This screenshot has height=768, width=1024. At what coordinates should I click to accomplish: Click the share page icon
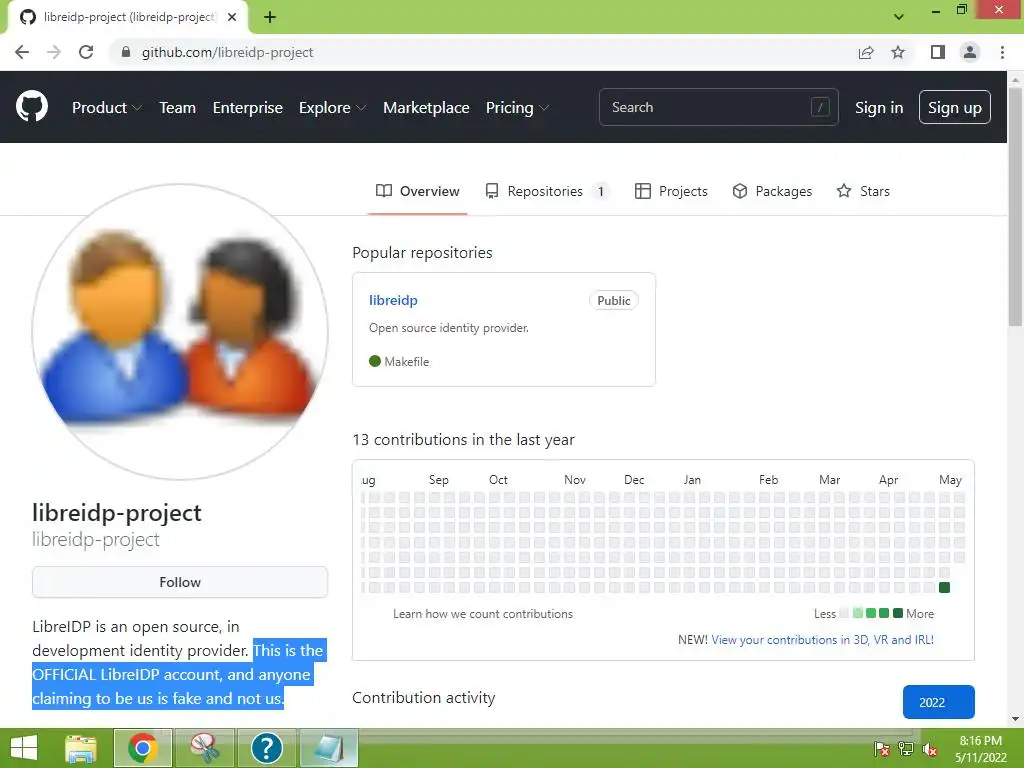pos(866,52)
